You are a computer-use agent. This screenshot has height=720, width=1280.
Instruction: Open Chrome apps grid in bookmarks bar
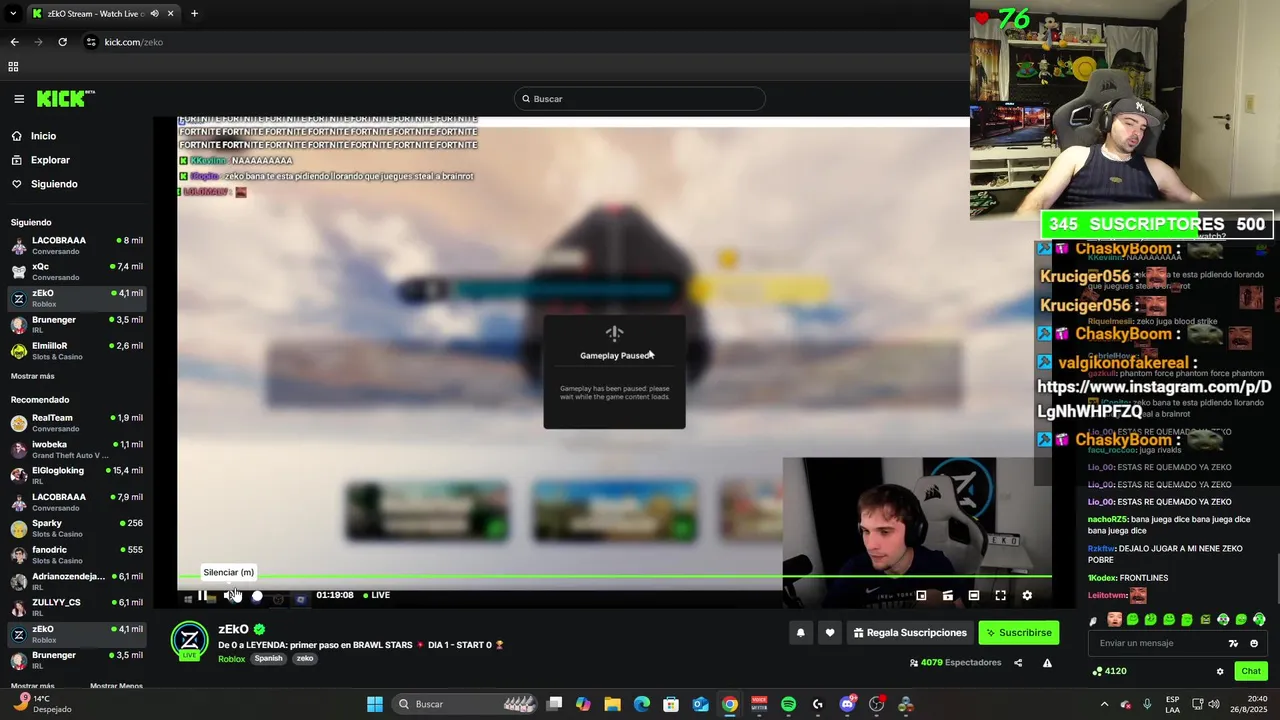[x=13, y=67]
